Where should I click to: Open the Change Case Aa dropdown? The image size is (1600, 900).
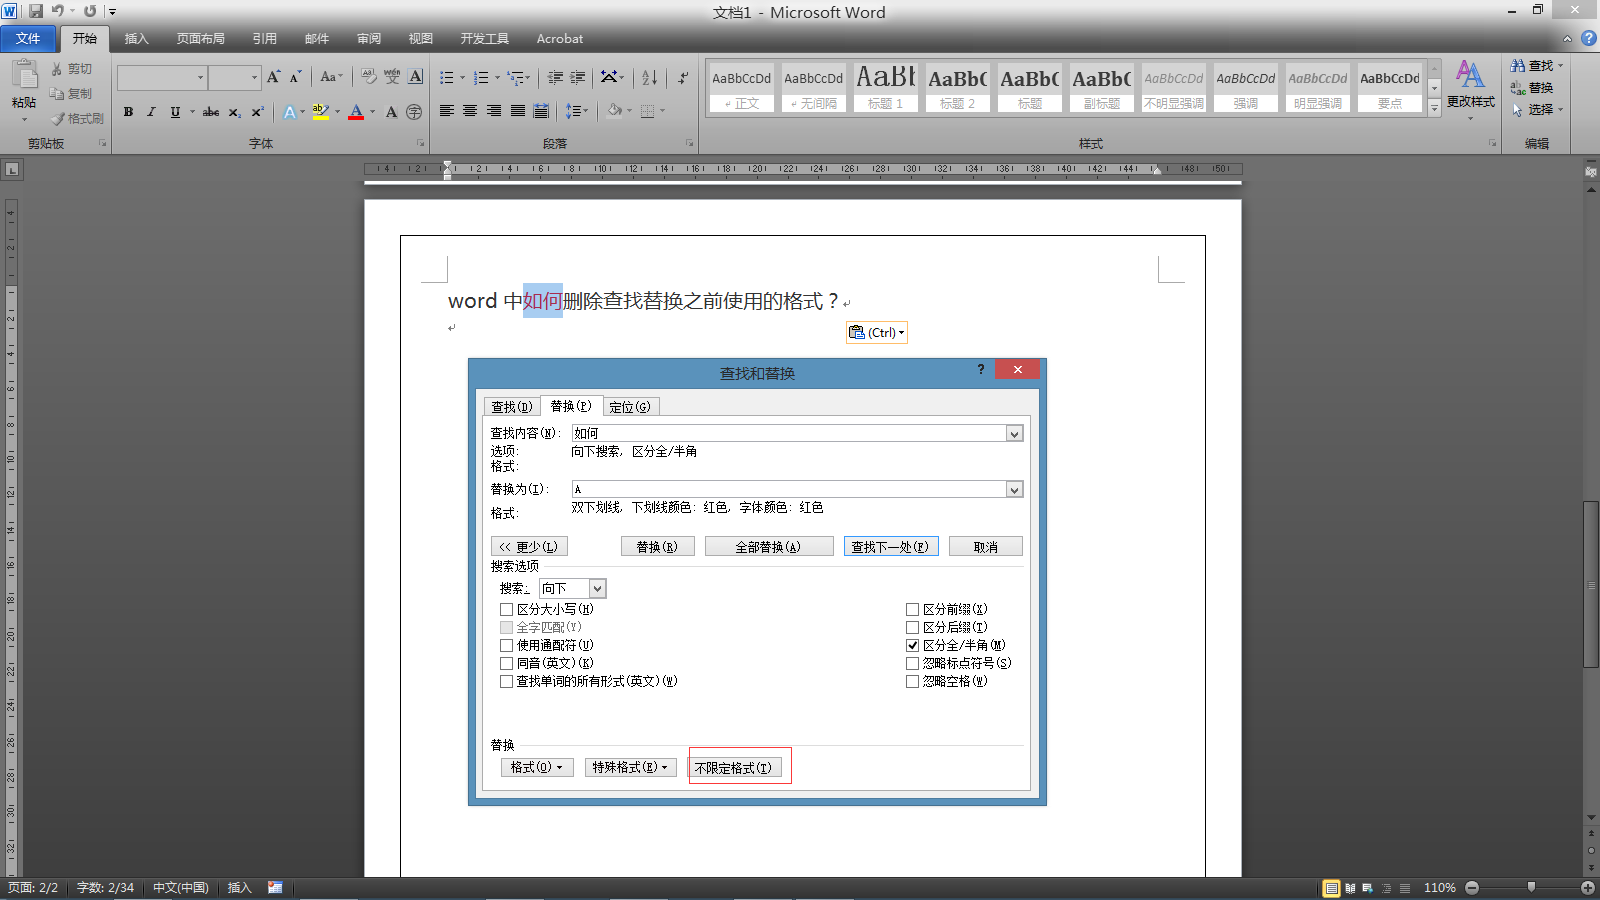[331, 77]
